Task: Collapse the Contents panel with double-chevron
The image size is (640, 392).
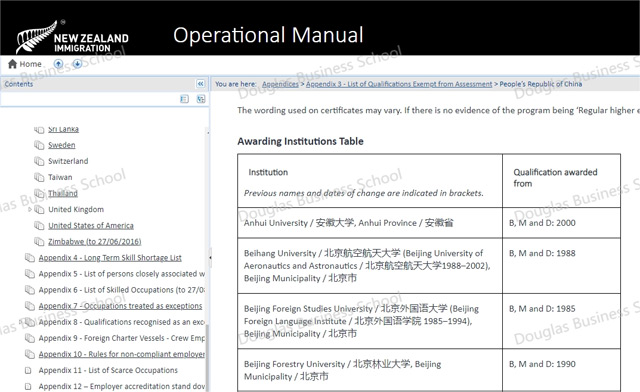Action: point(200,84)
